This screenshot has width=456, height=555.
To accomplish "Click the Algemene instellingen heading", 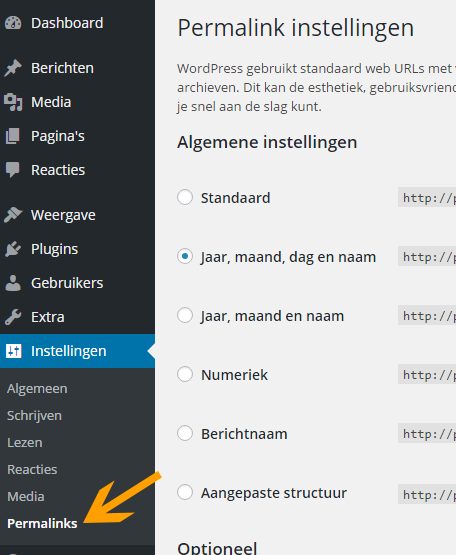I will coord(267,143).
